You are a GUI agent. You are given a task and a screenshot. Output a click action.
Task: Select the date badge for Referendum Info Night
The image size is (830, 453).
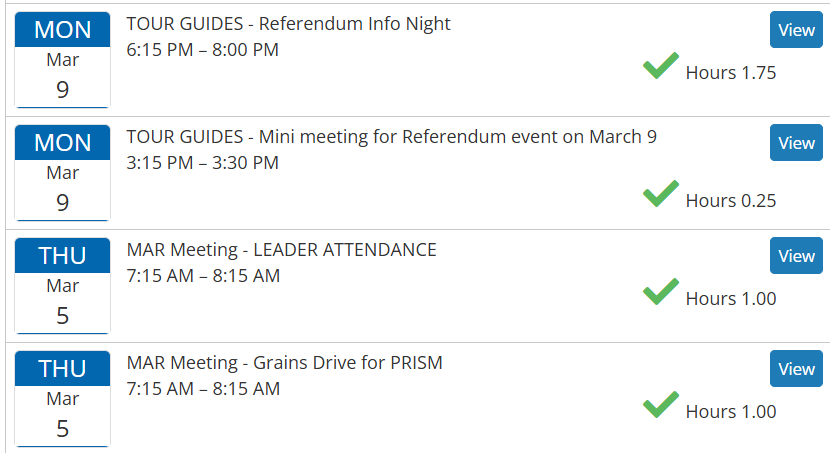[x=62, y=60]
